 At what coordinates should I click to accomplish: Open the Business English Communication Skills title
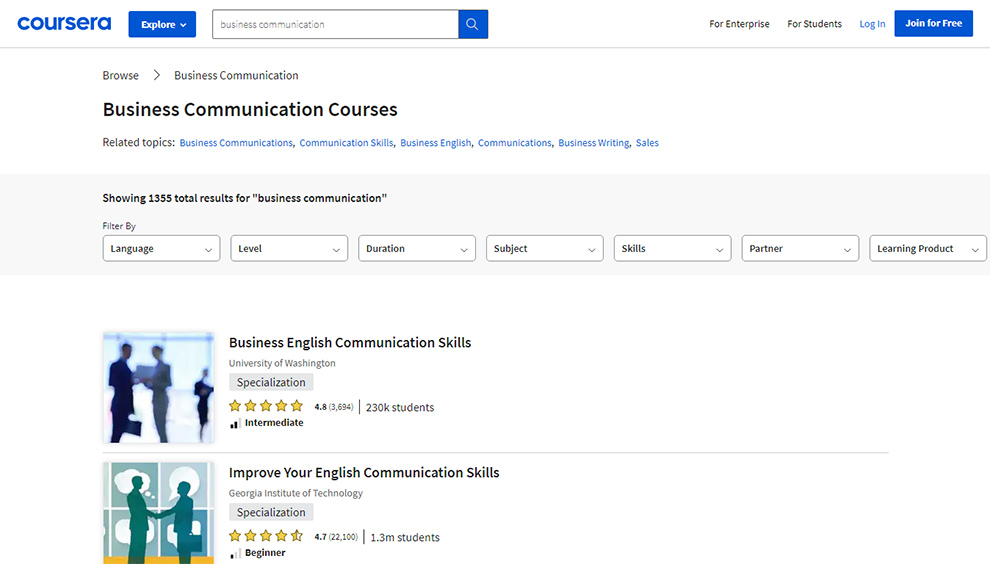point(350,342)
